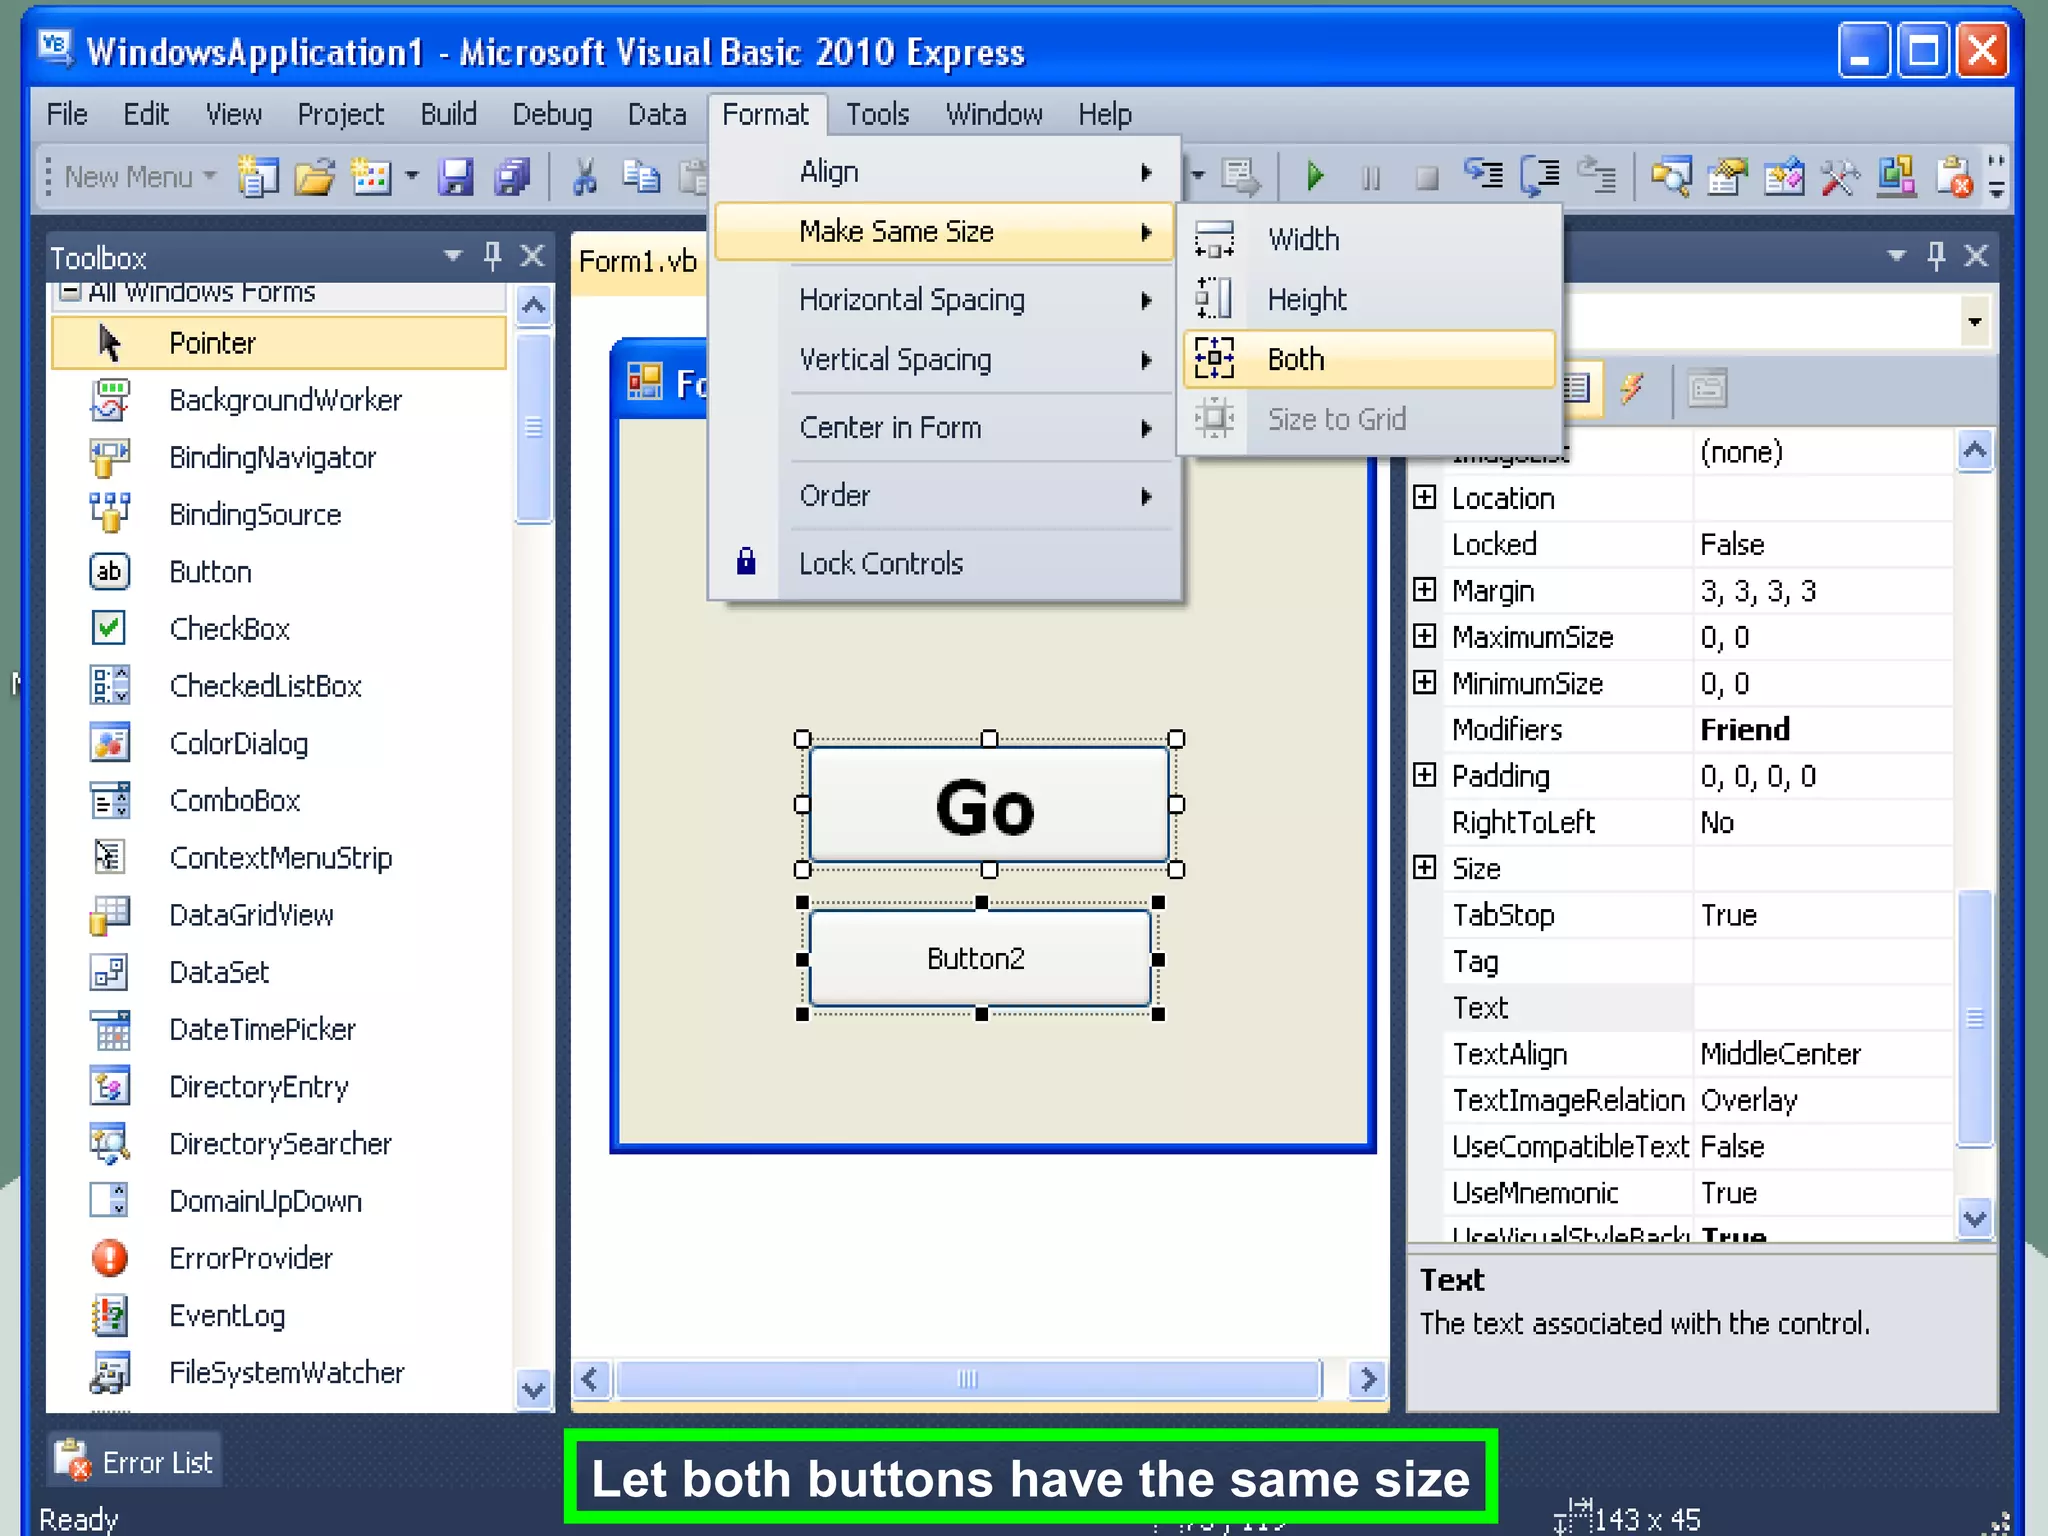Click the Open File folder icon
This screenshot has height=1536, width=2048.
pyautogui.click(x=315, y=178)
